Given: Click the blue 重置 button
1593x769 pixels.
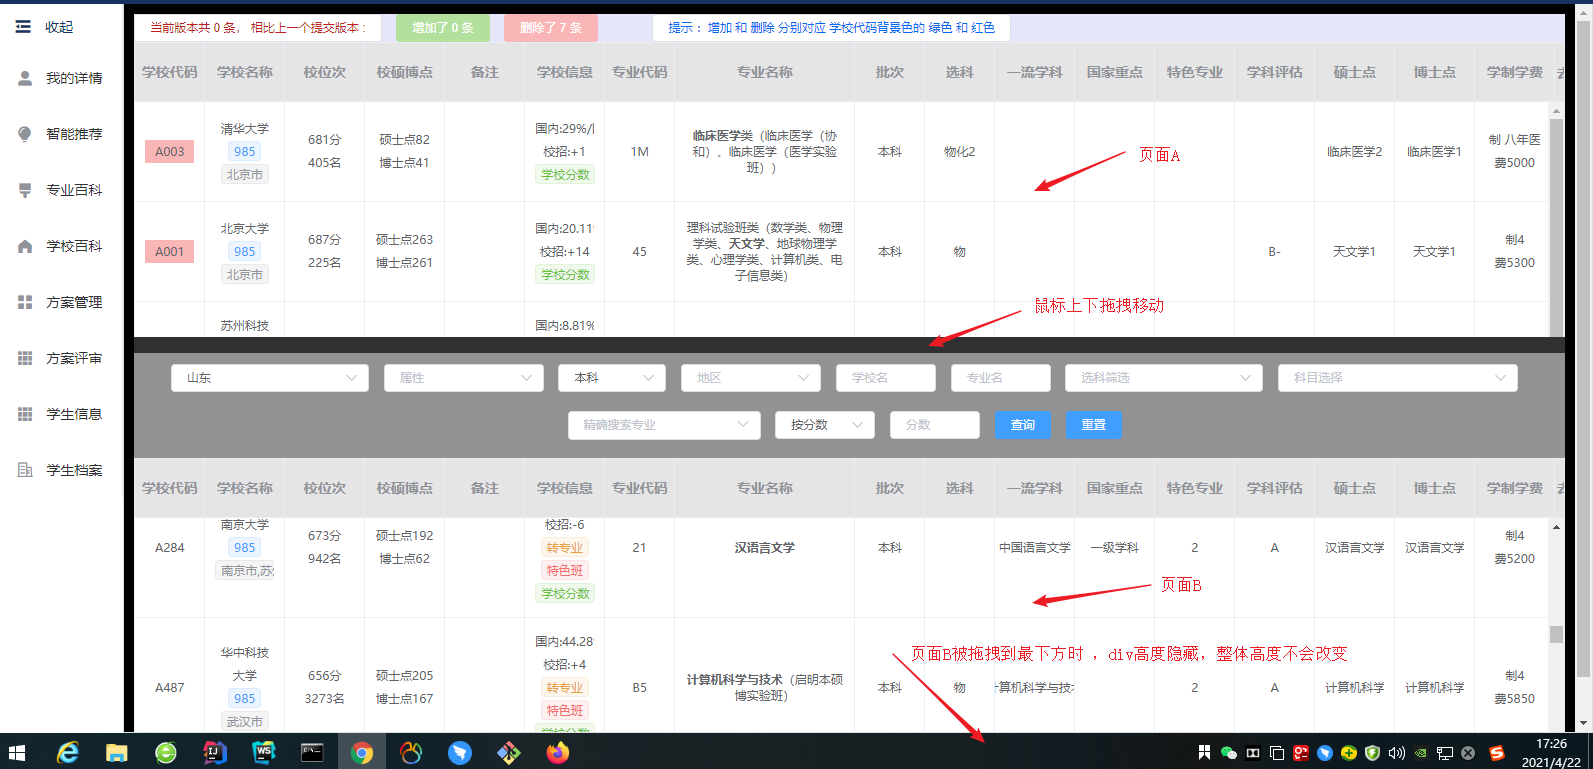Looking at the screenshot, I should [1093, 425].
